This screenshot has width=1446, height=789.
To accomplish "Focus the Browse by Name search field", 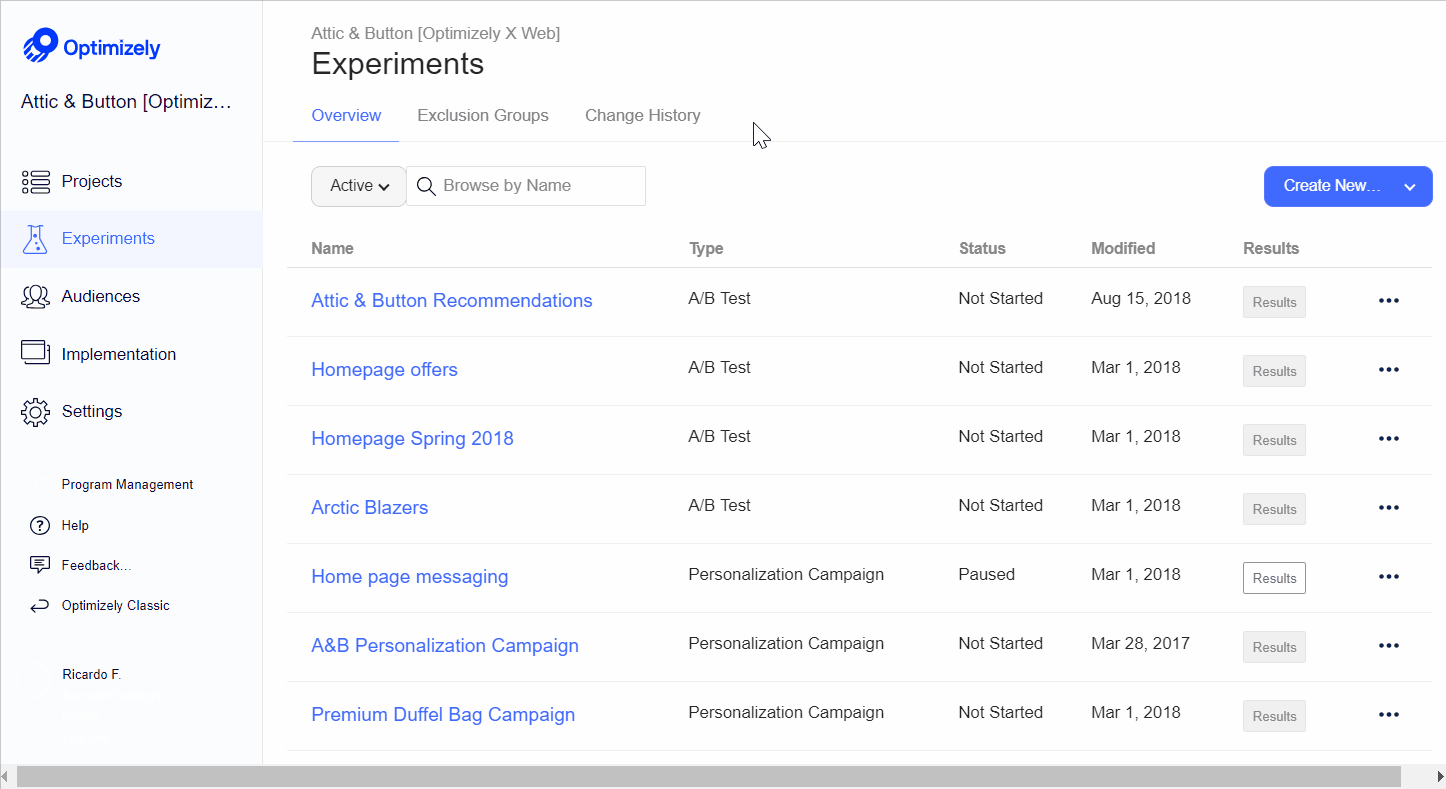I will [526, 186].
